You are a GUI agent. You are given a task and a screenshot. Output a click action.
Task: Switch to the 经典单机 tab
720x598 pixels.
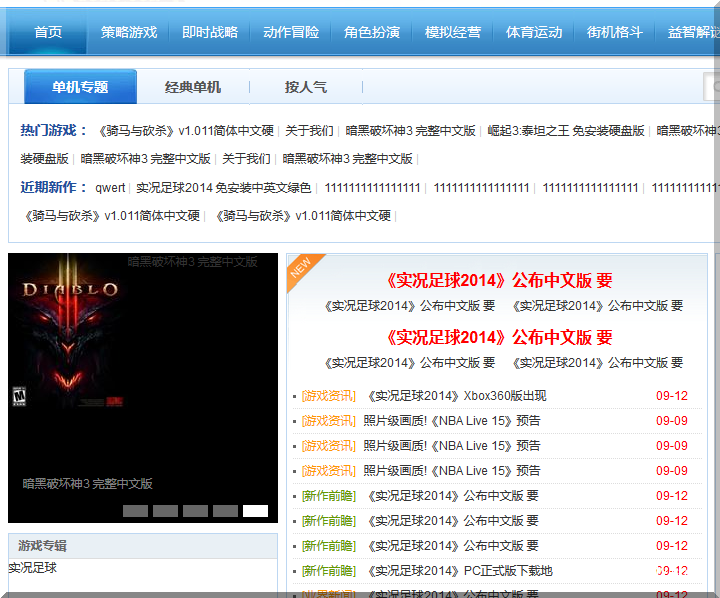coord(193,87)
